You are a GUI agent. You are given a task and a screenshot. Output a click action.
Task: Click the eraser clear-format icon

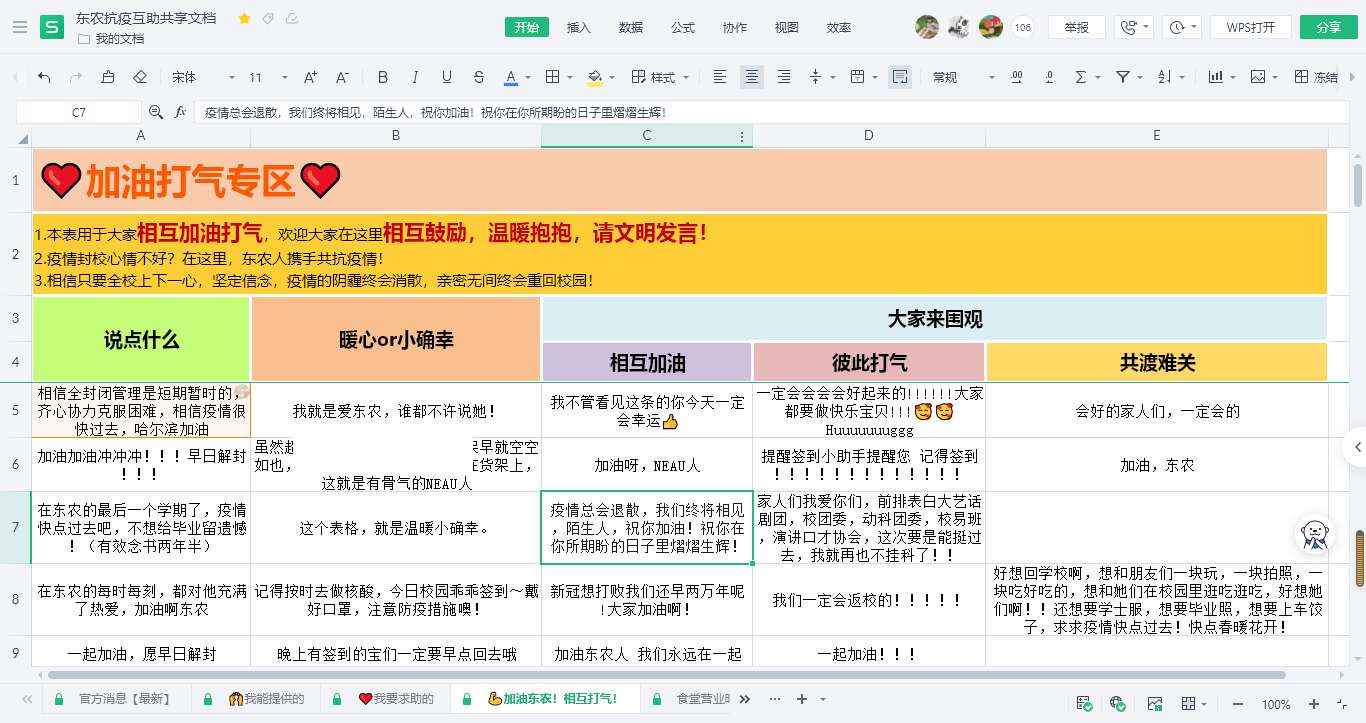(140, 77)
